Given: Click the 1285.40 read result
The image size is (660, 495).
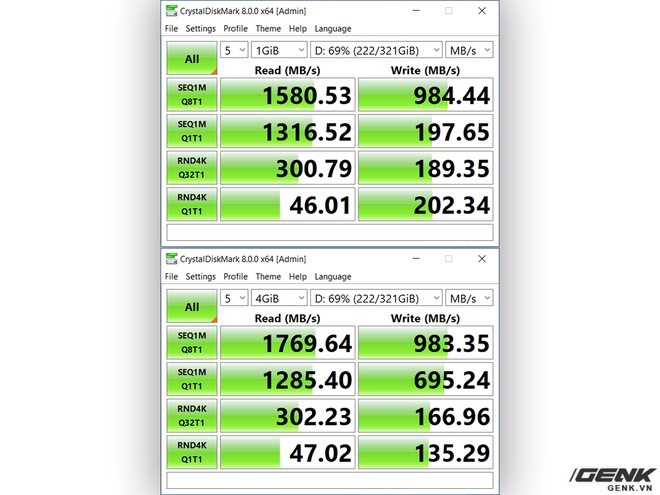Looking at the screenshot, I should click(x=288, y=379).
